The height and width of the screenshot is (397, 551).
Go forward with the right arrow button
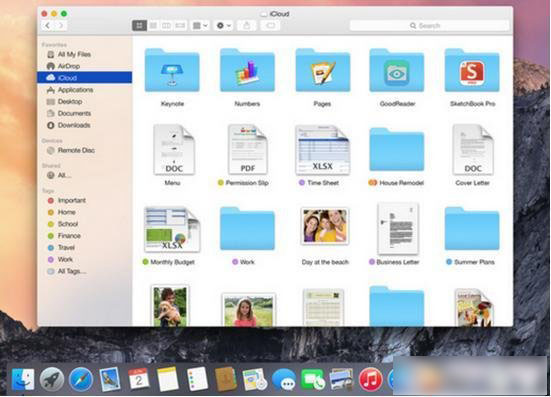pyautogui.click(x=61, y=25)
